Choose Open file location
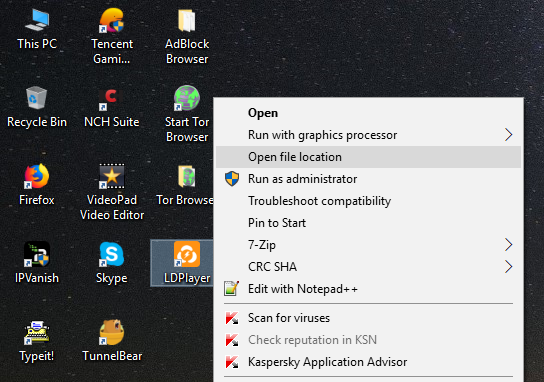The width and height of the screenshot is (544, 382). [368, 157]
